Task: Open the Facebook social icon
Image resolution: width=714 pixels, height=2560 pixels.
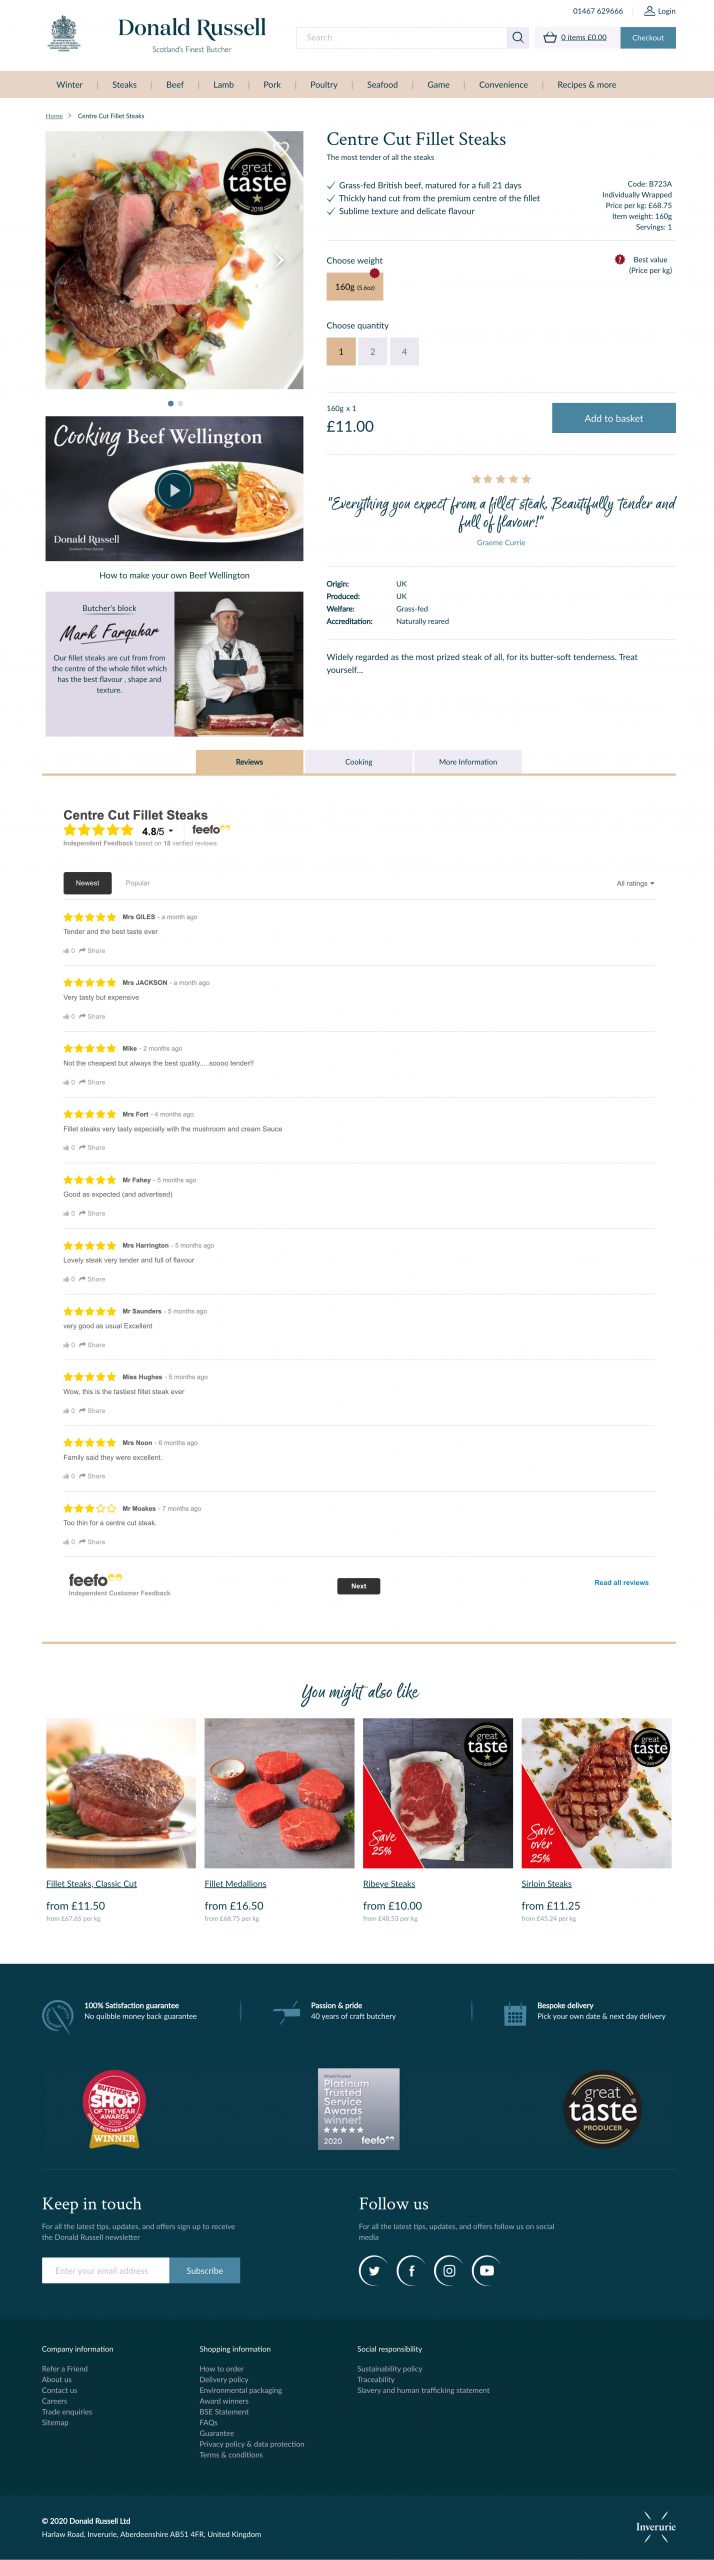Action: (411, 2270)
